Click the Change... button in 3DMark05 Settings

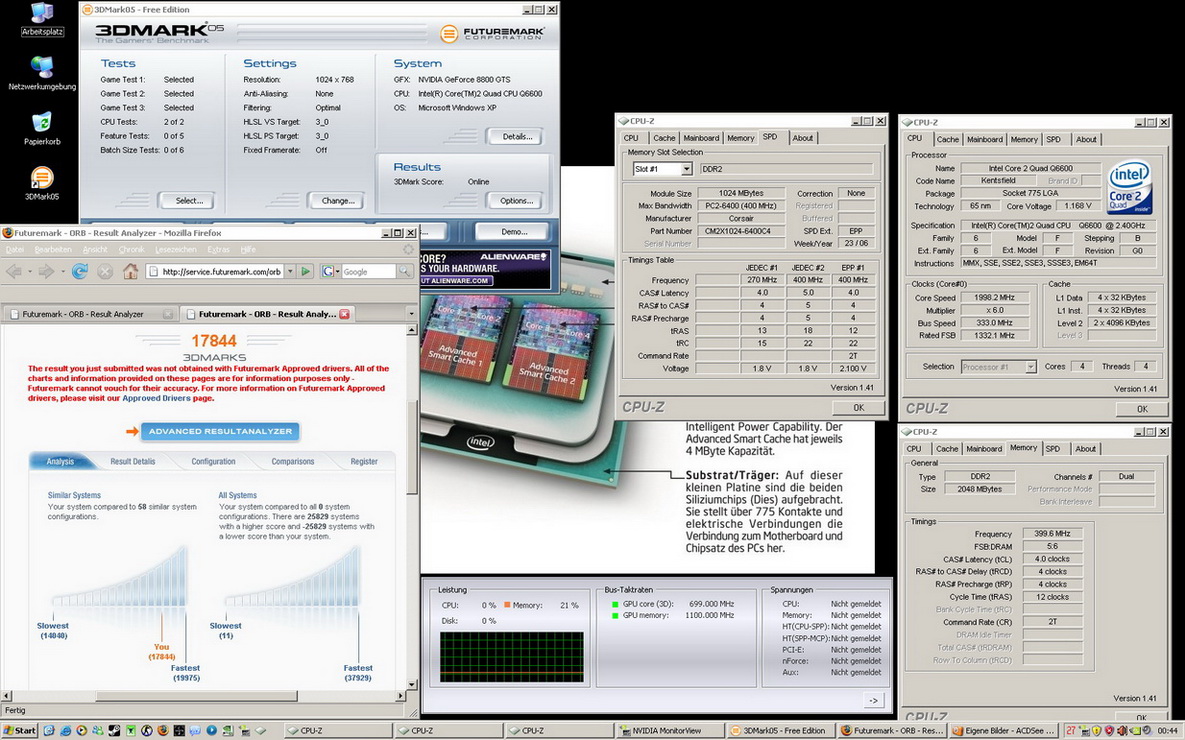[337, 201]
